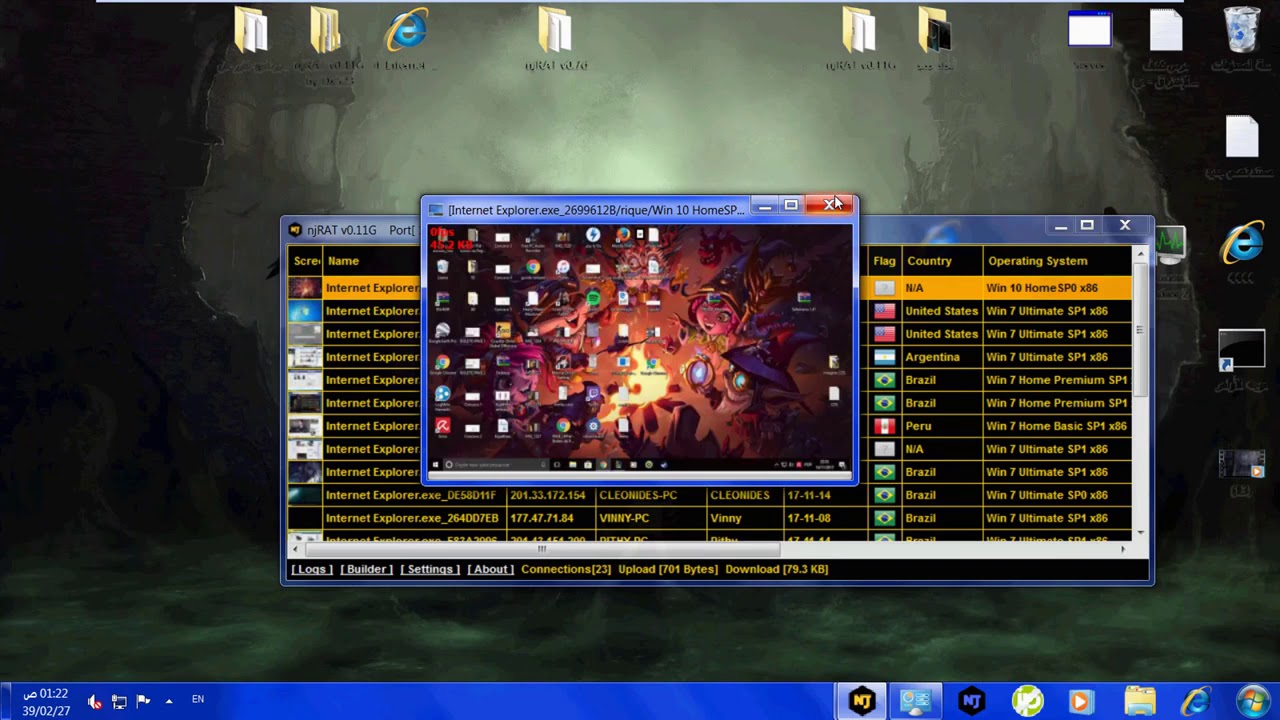Screen dimensions: 1280x720
Task: Select the screen thumbnail in the Argentina row
Action: (305, 357)
